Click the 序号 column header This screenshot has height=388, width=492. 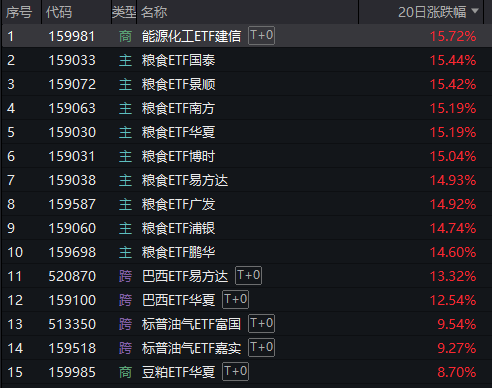[19, 12]
